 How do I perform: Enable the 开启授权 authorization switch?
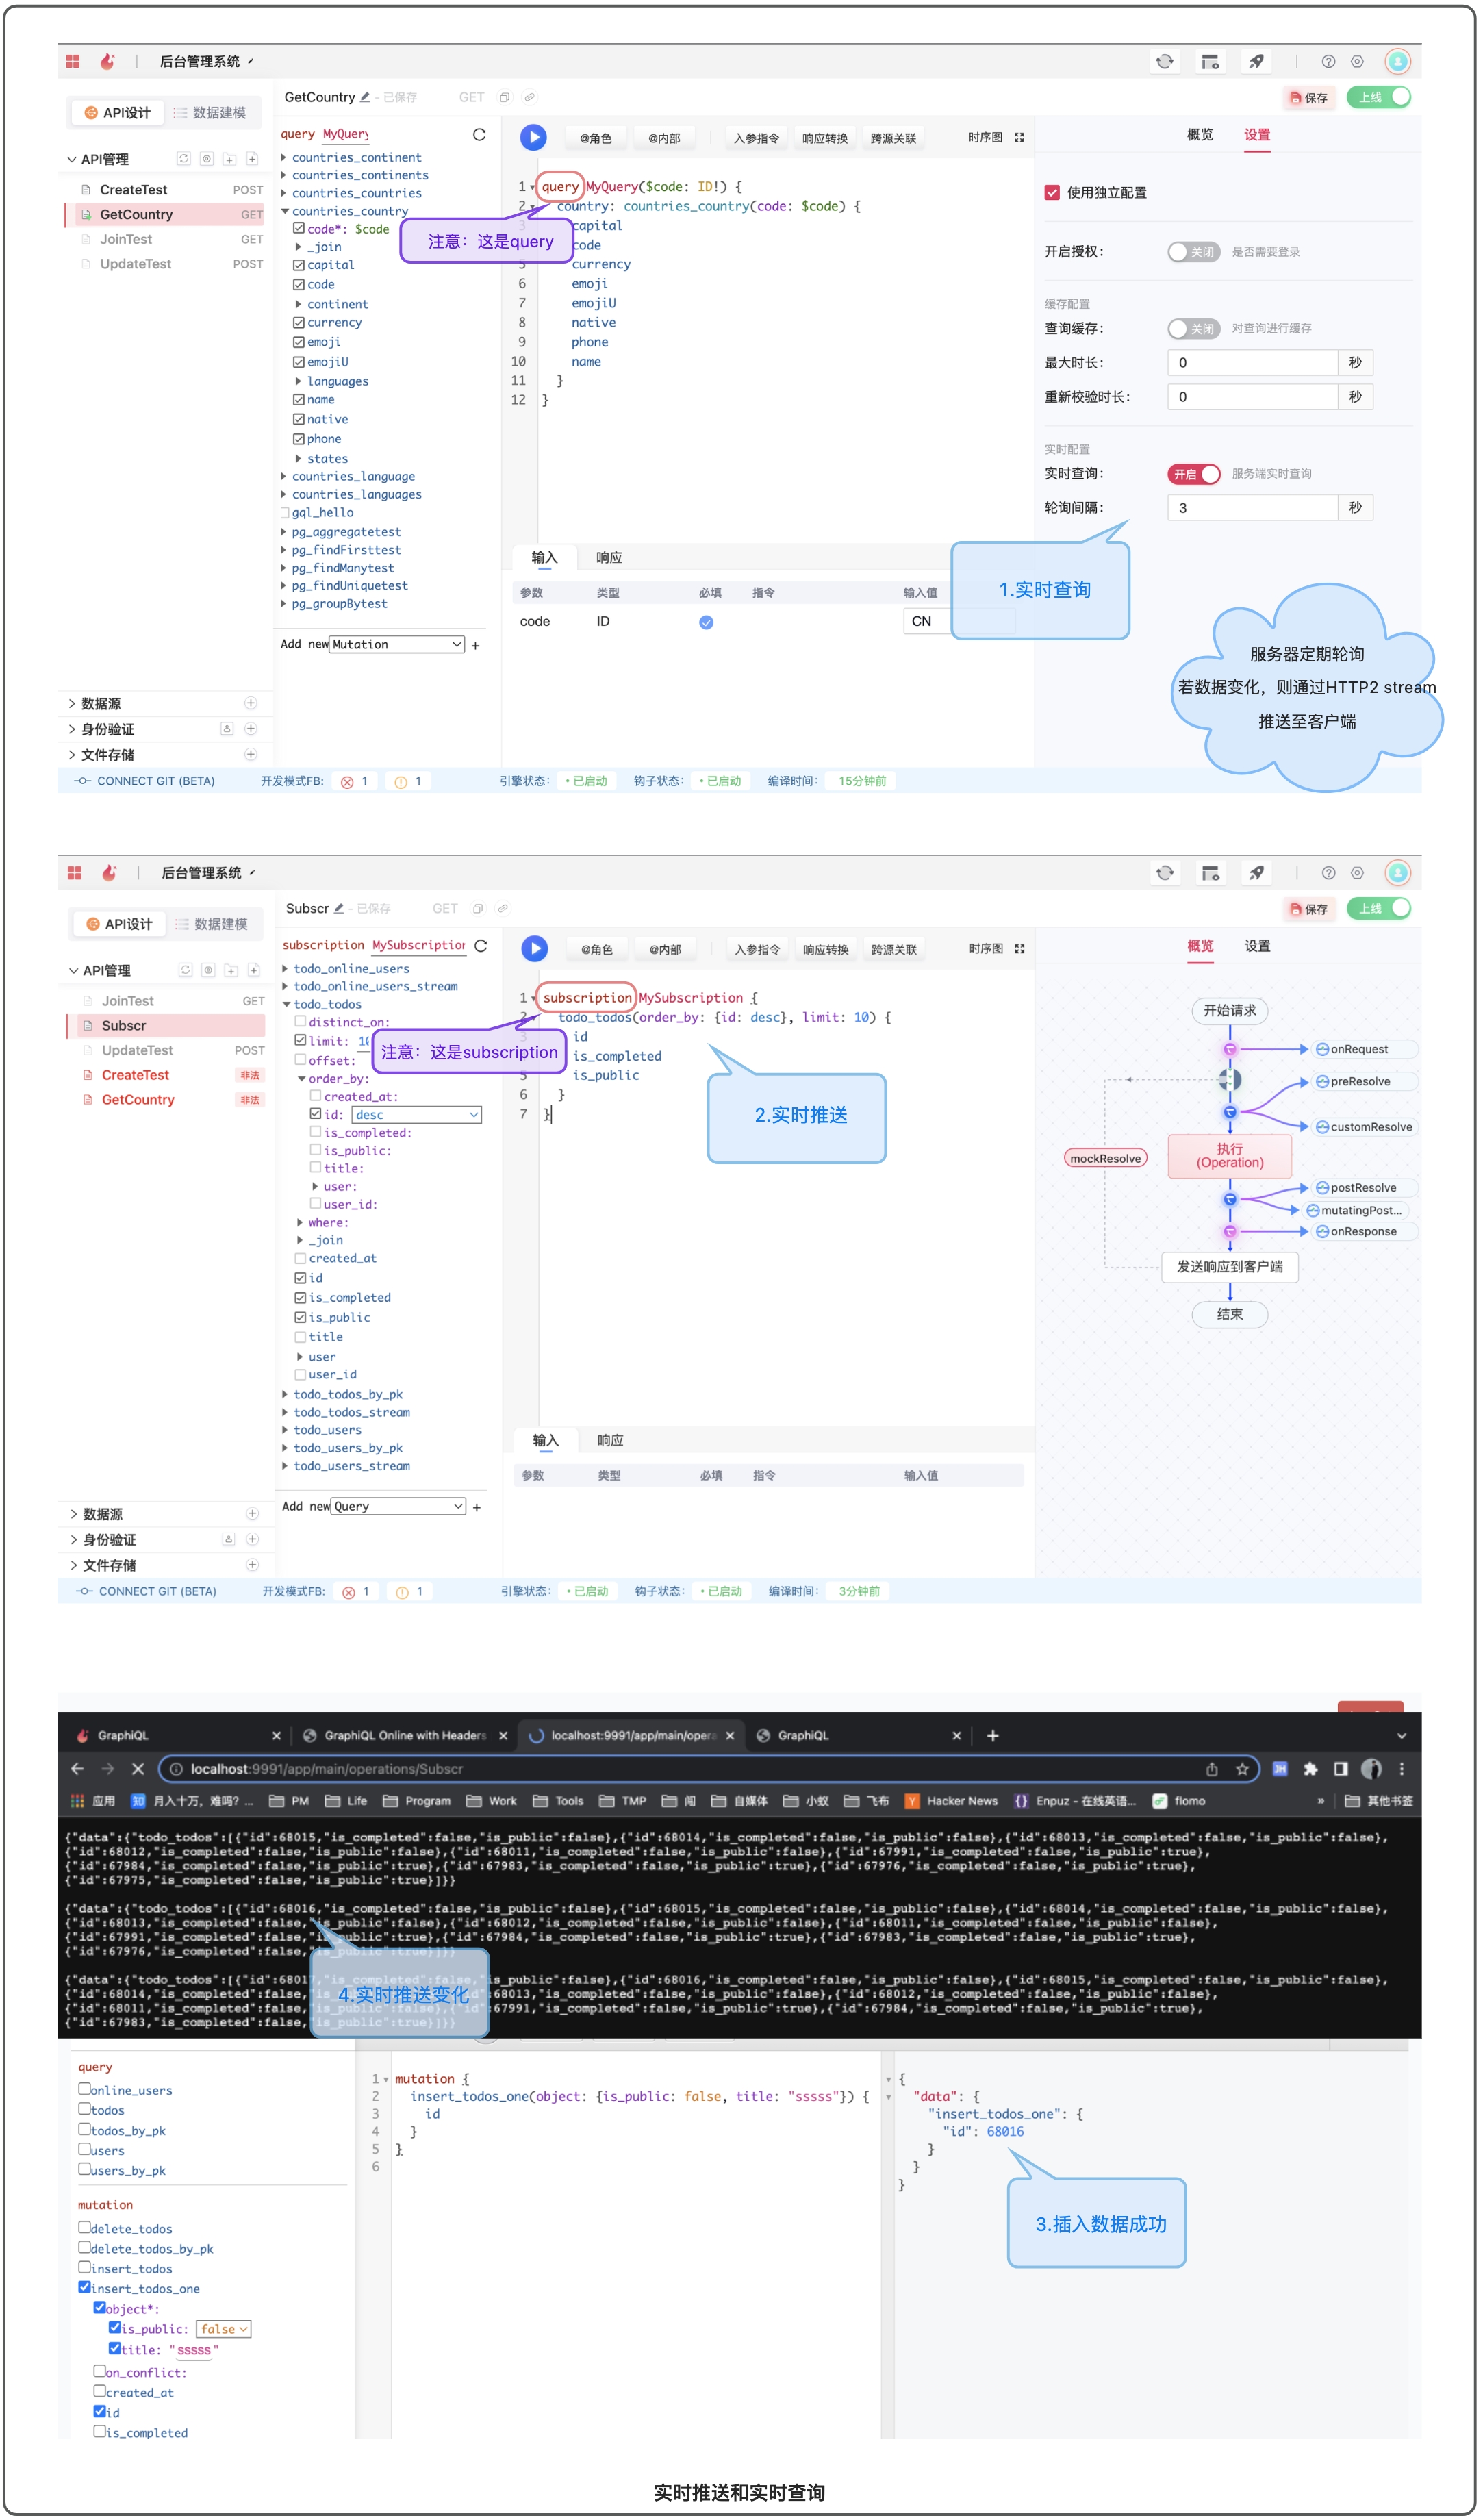tap(1193, 252)
